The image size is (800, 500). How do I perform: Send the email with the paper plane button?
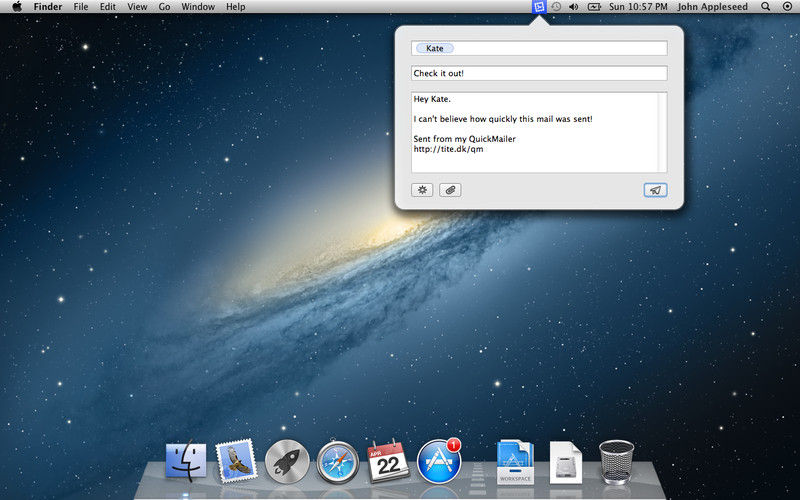point(655,190)
